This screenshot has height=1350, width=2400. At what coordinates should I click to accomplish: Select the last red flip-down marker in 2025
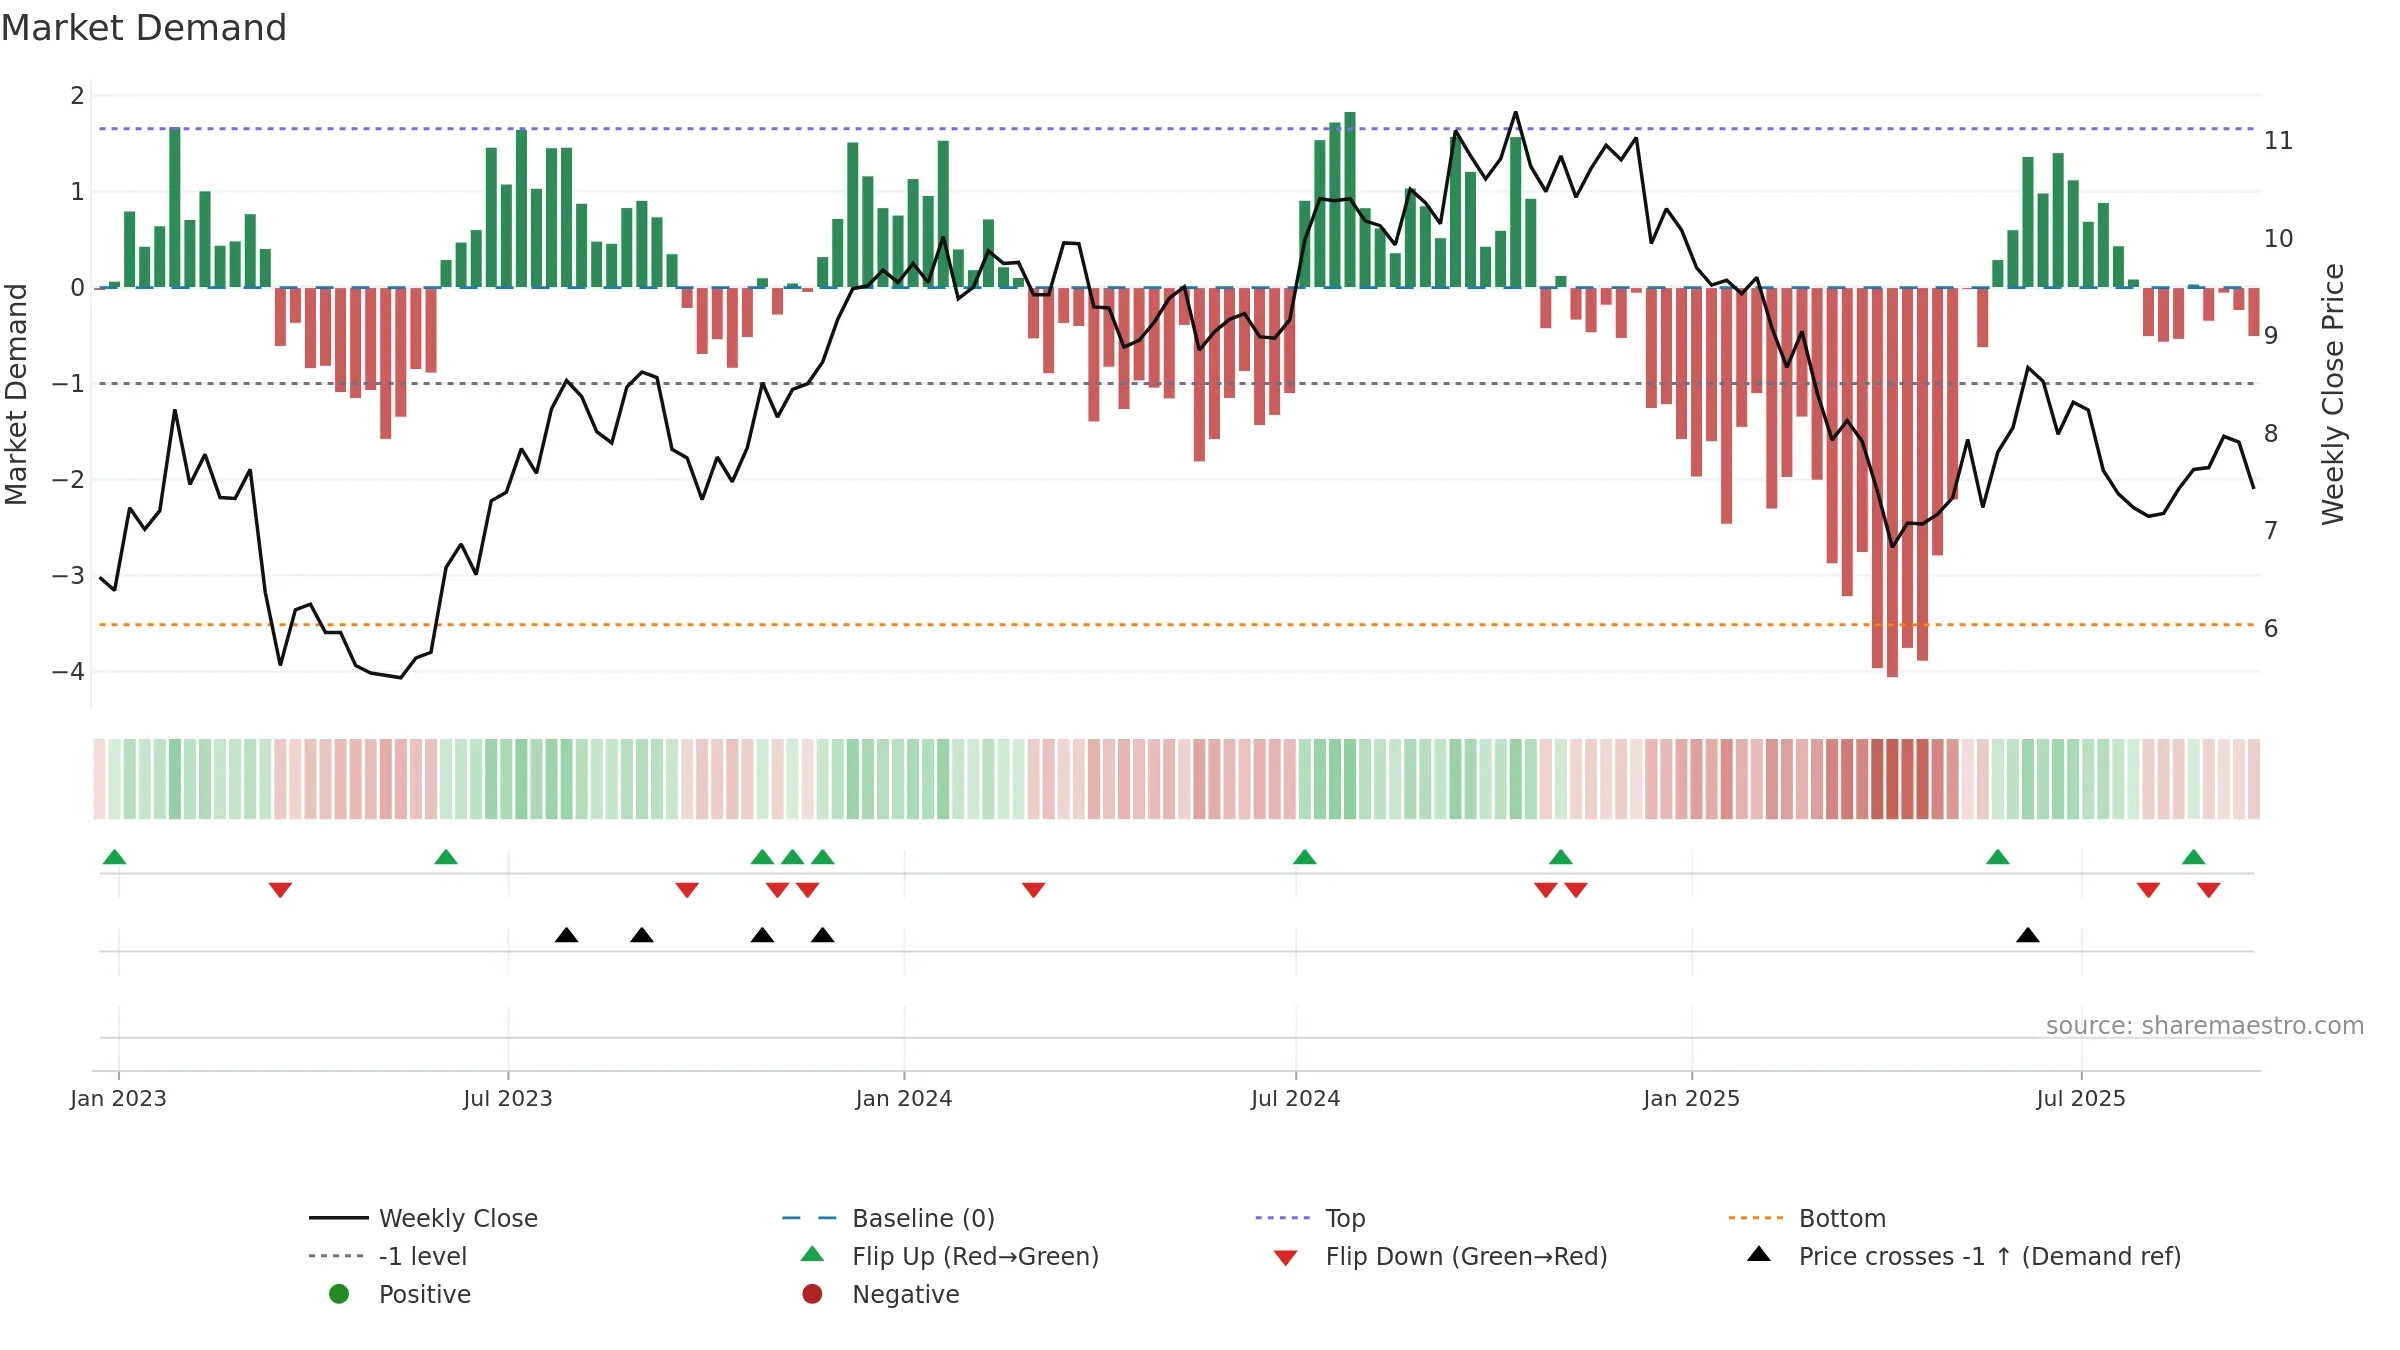(x=2209, y=890)
